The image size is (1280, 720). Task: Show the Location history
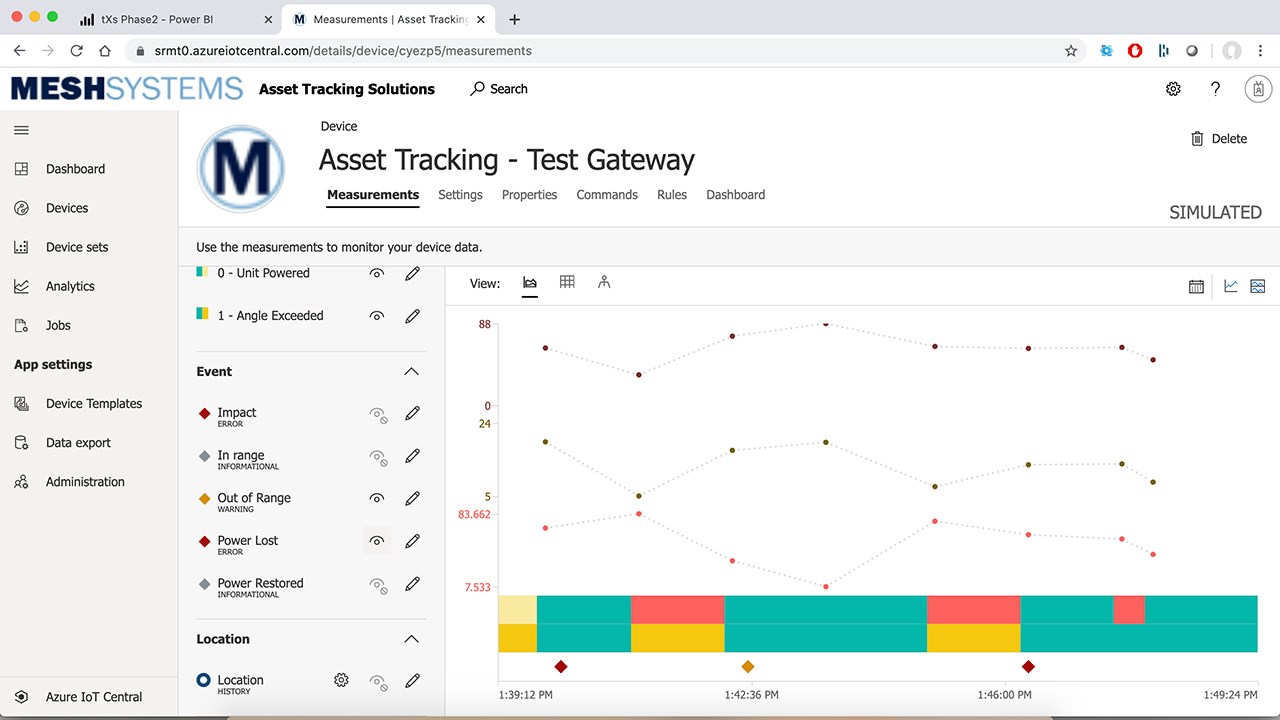click(378, 682)
